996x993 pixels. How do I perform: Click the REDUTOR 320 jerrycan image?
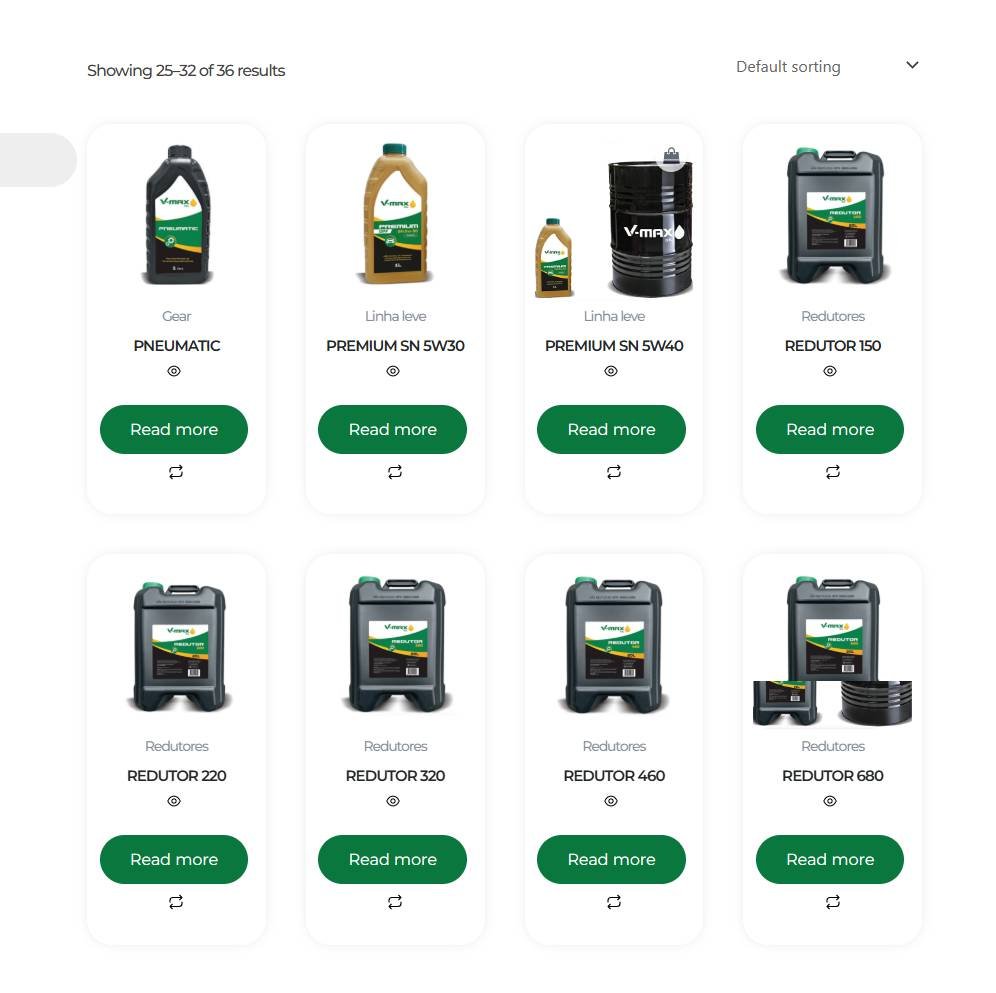397,644
